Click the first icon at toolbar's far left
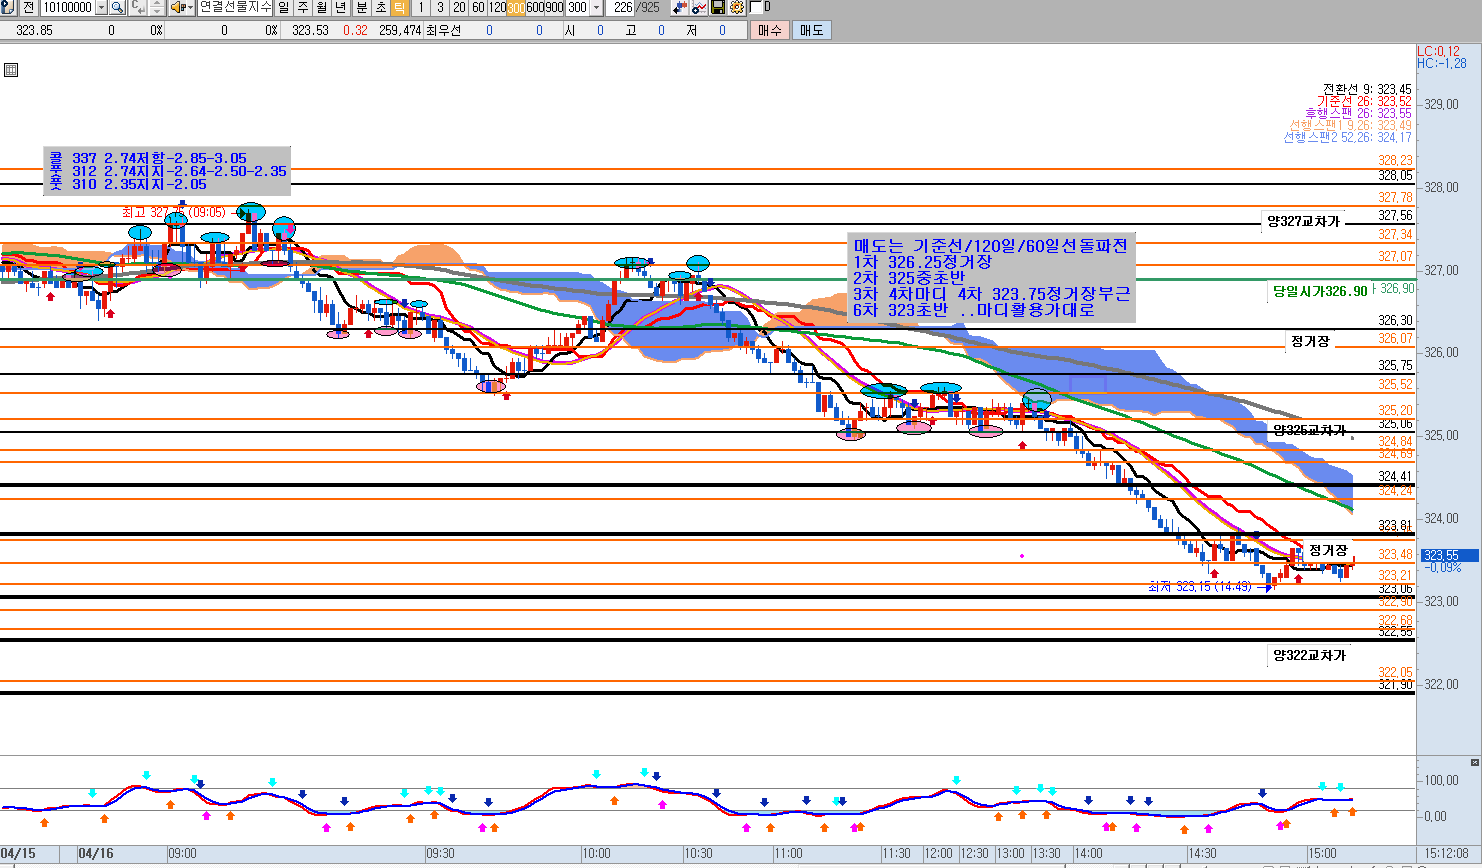1482x868 pixels. coord(8,8)
